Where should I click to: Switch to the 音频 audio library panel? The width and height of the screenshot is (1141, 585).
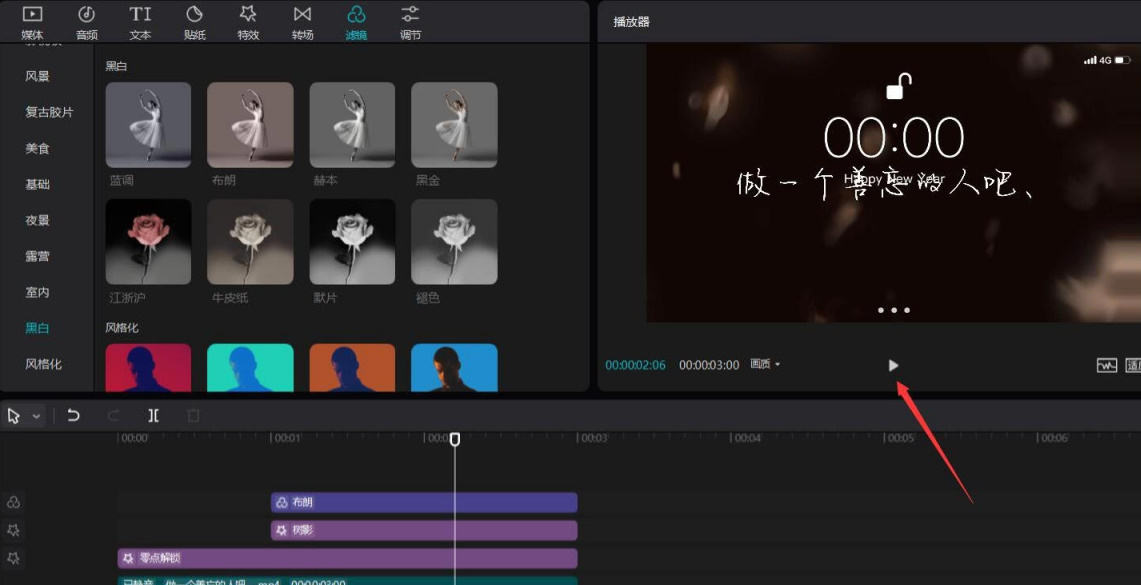[x=86, y=22]
